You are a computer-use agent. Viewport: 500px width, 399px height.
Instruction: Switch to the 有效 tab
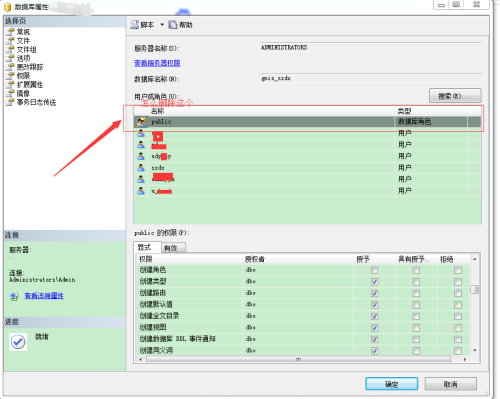tap(174, 248)
